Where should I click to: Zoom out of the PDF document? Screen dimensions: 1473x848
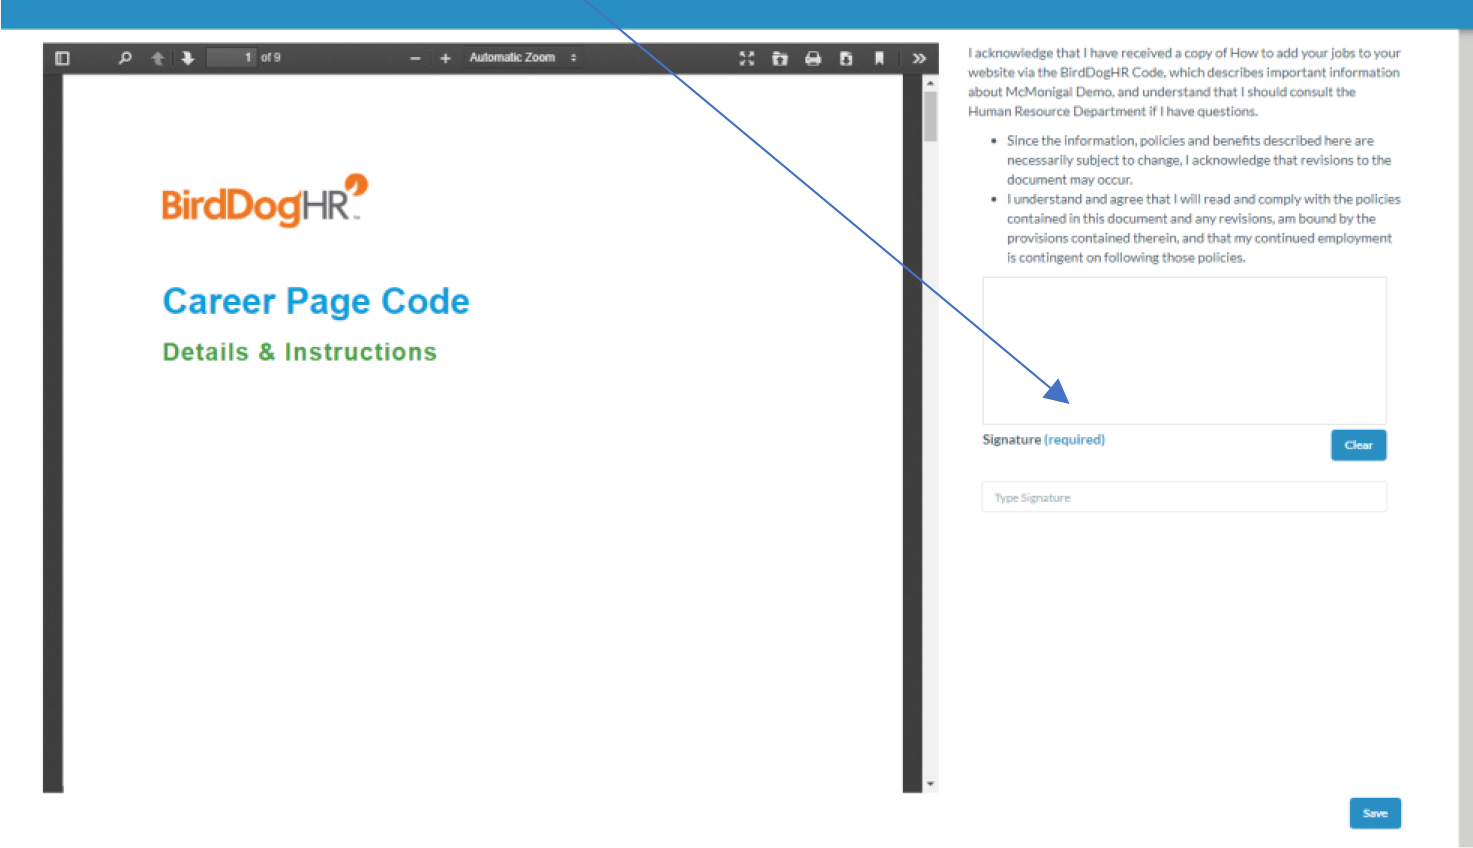pyautogui.click(x=415, y=58)
